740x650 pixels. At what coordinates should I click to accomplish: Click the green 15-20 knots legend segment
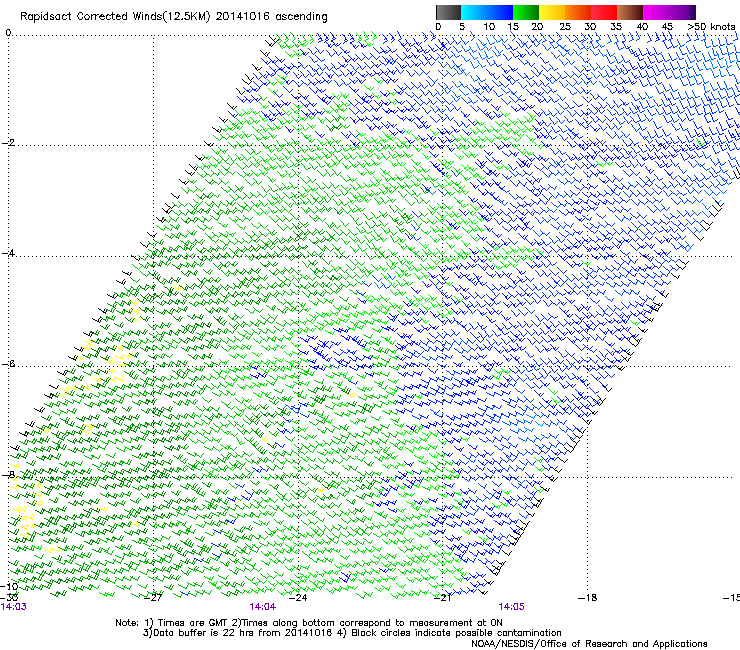[526, 12]
